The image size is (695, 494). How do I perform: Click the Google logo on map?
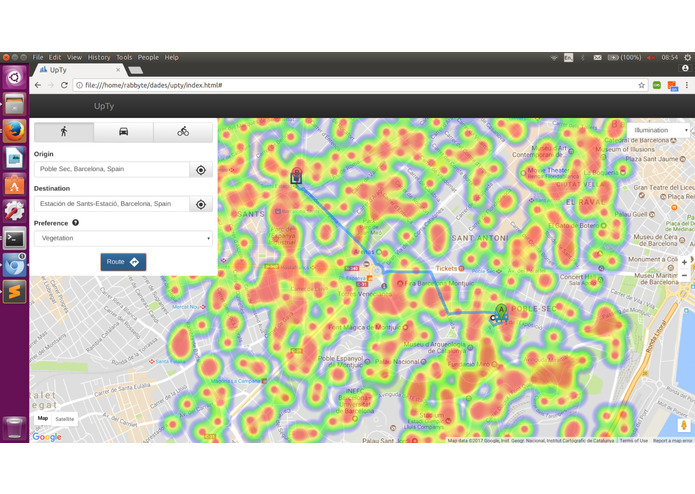click(x=47, y=437)
